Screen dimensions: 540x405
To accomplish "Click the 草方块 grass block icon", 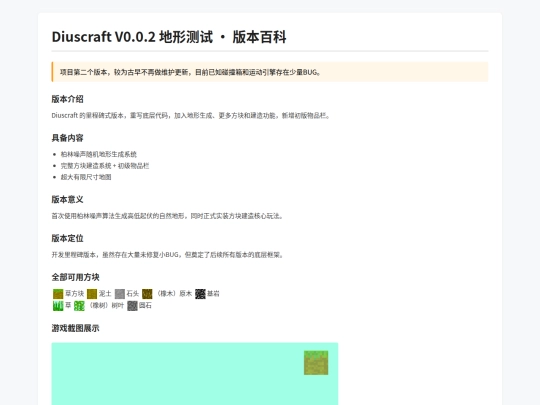I will pyautogui.click(x=58, y=294).
